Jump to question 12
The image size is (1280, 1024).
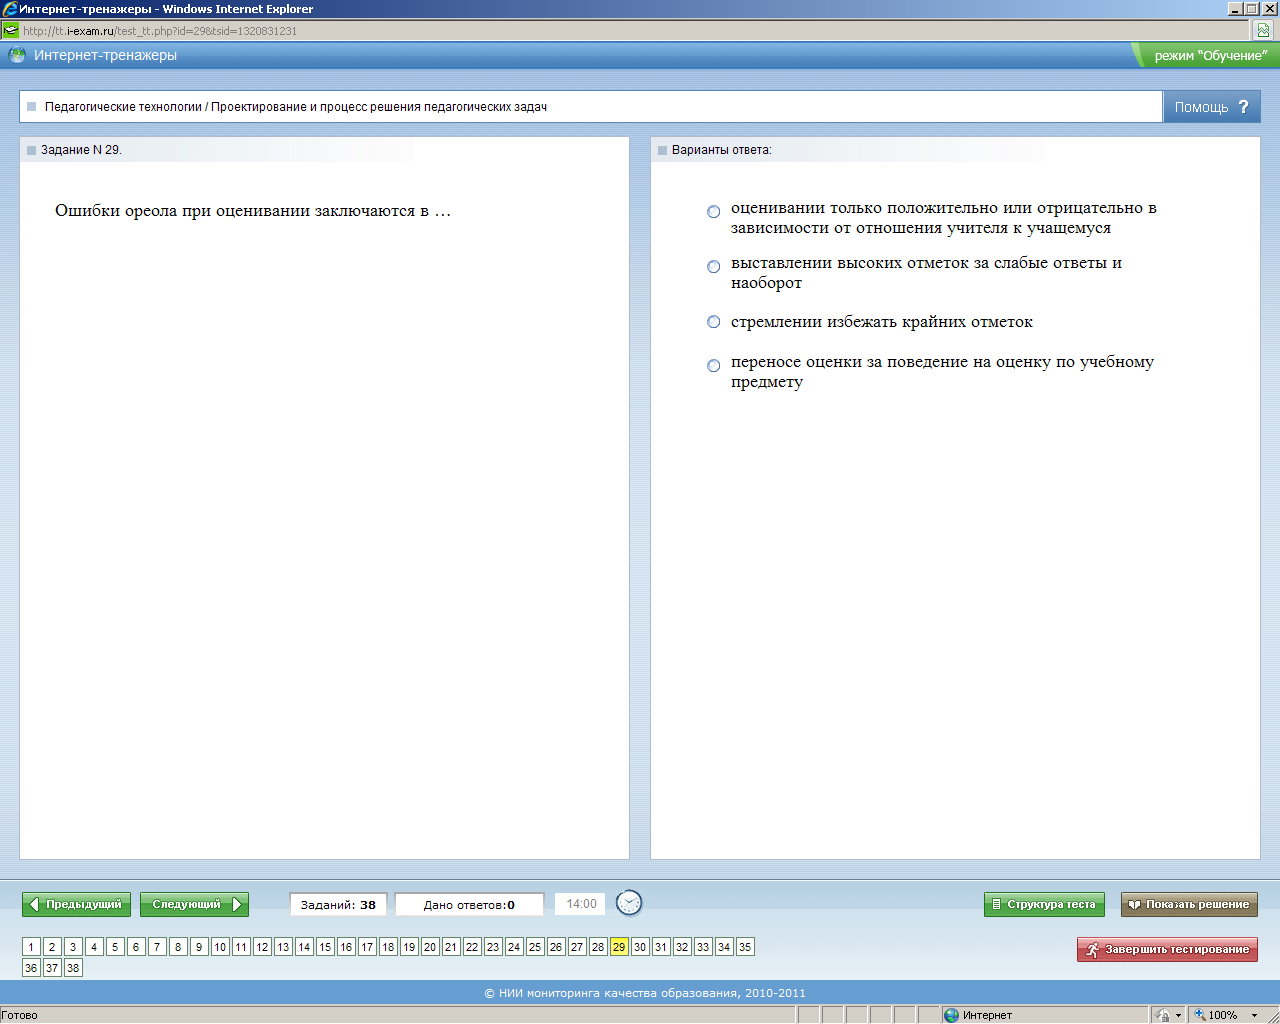pos(262,947)
